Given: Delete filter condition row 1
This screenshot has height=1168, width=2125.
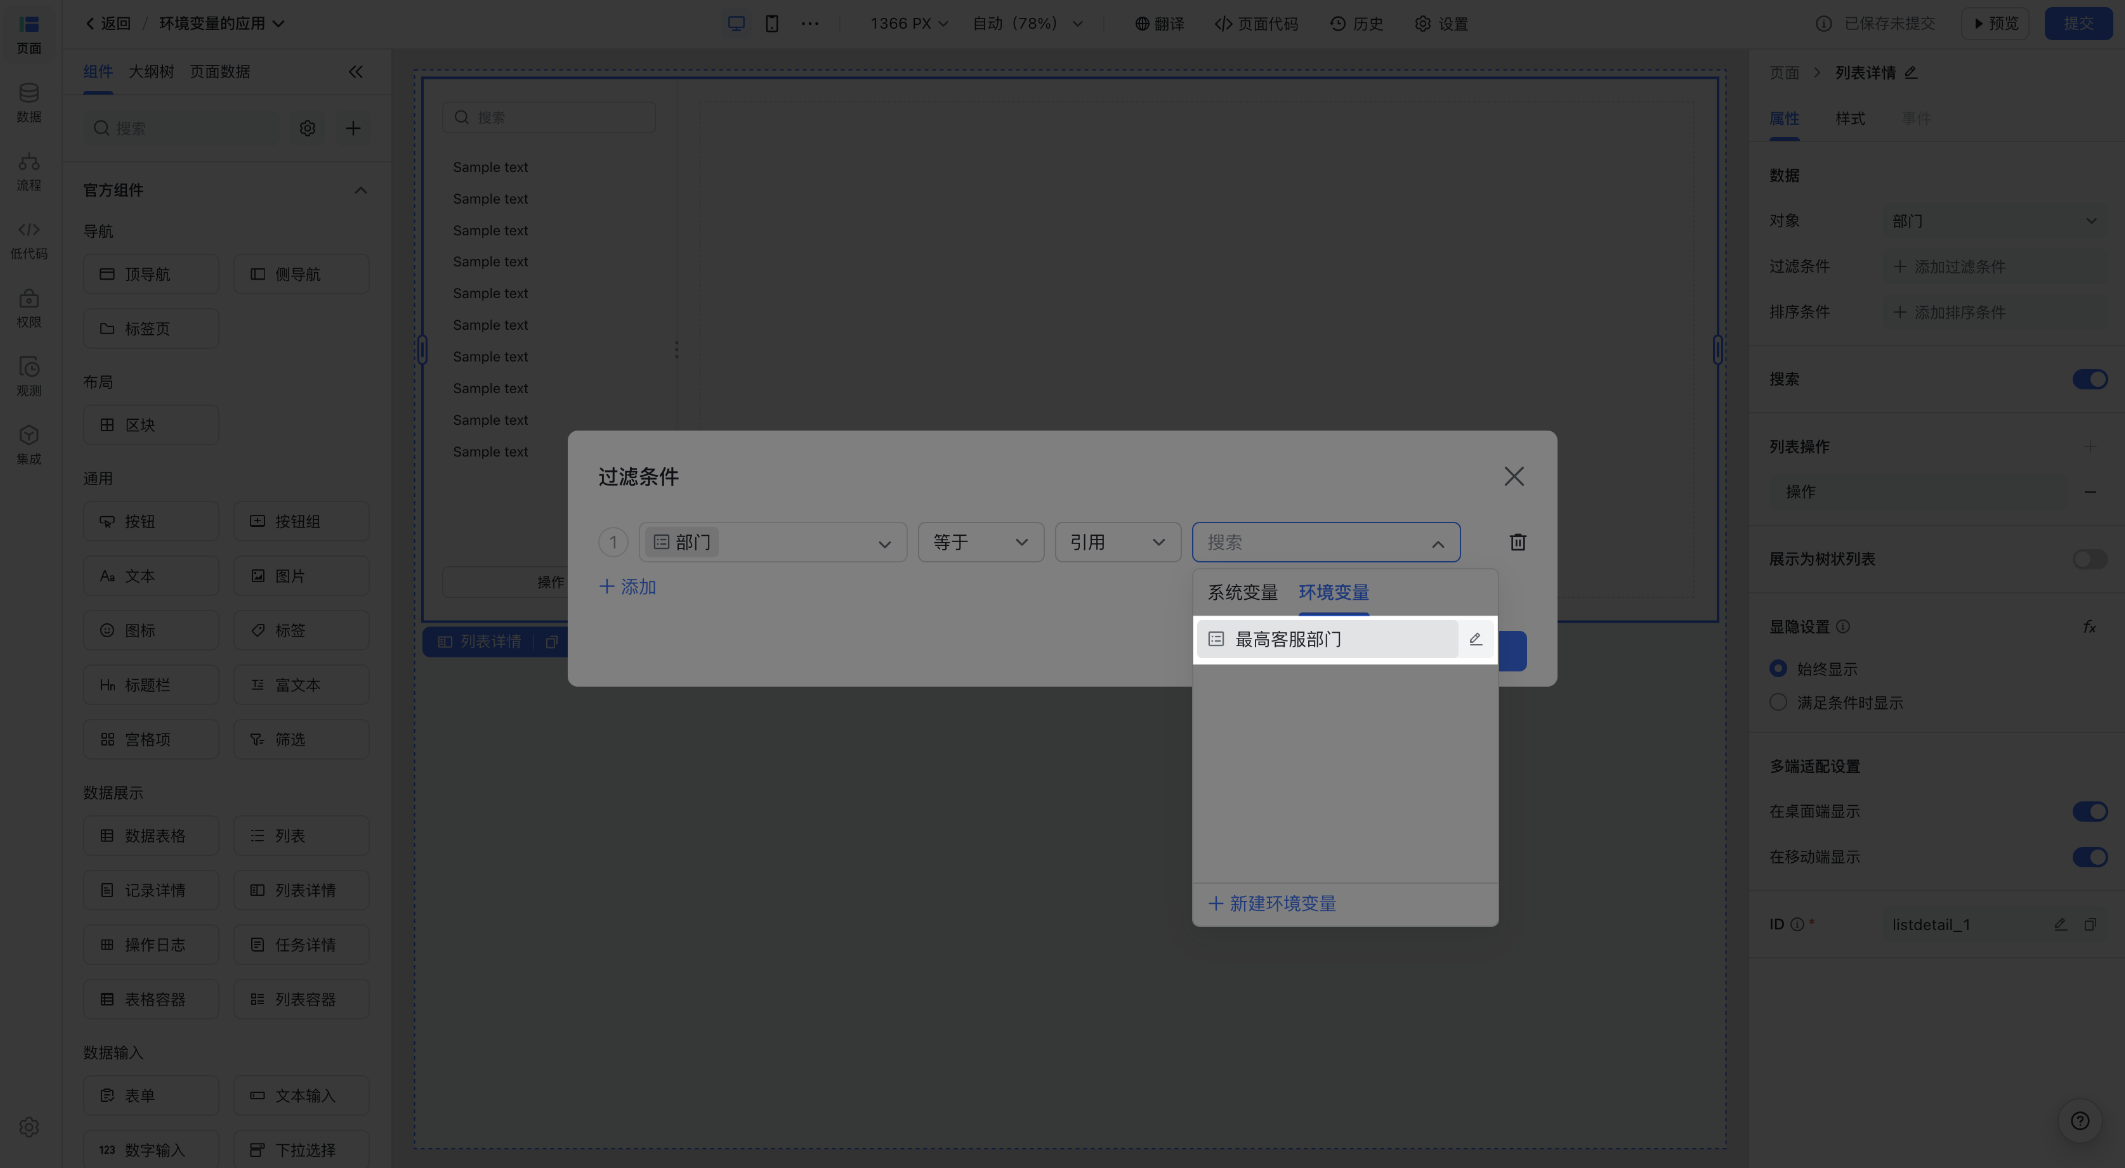Looking at the screenshot, I should pyautogui.click(x=1517, y=542).
